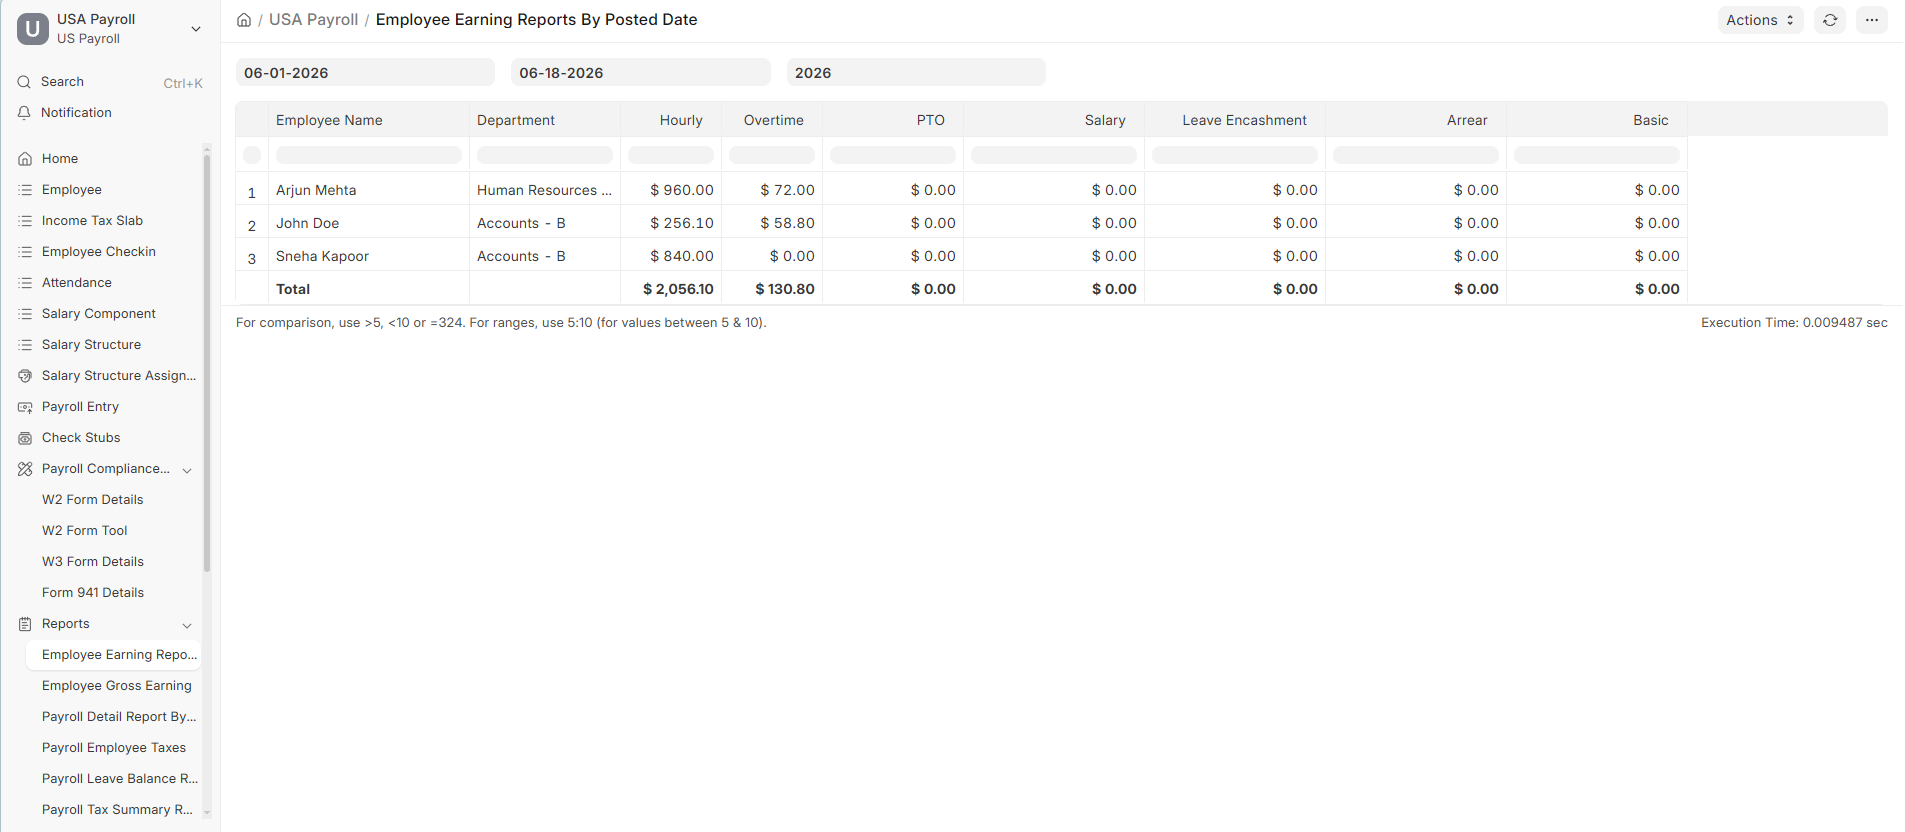Click the Employee list icon

(25, 190)
